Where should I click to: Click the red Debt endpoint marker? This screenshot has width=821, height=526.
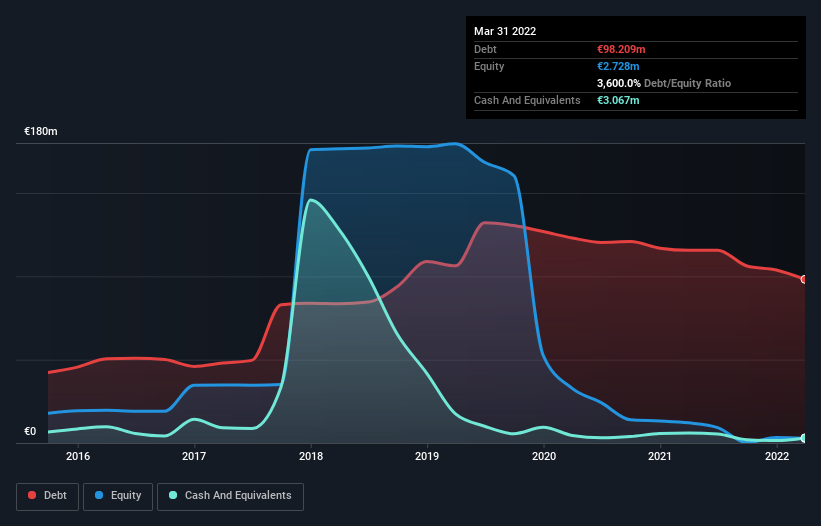coord(804,279)
